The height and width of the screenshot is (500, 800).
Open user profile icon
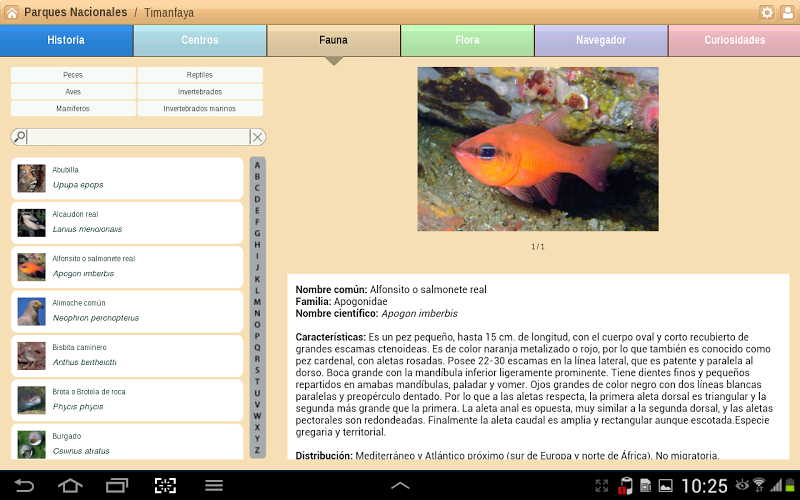(x=788, y=12)
